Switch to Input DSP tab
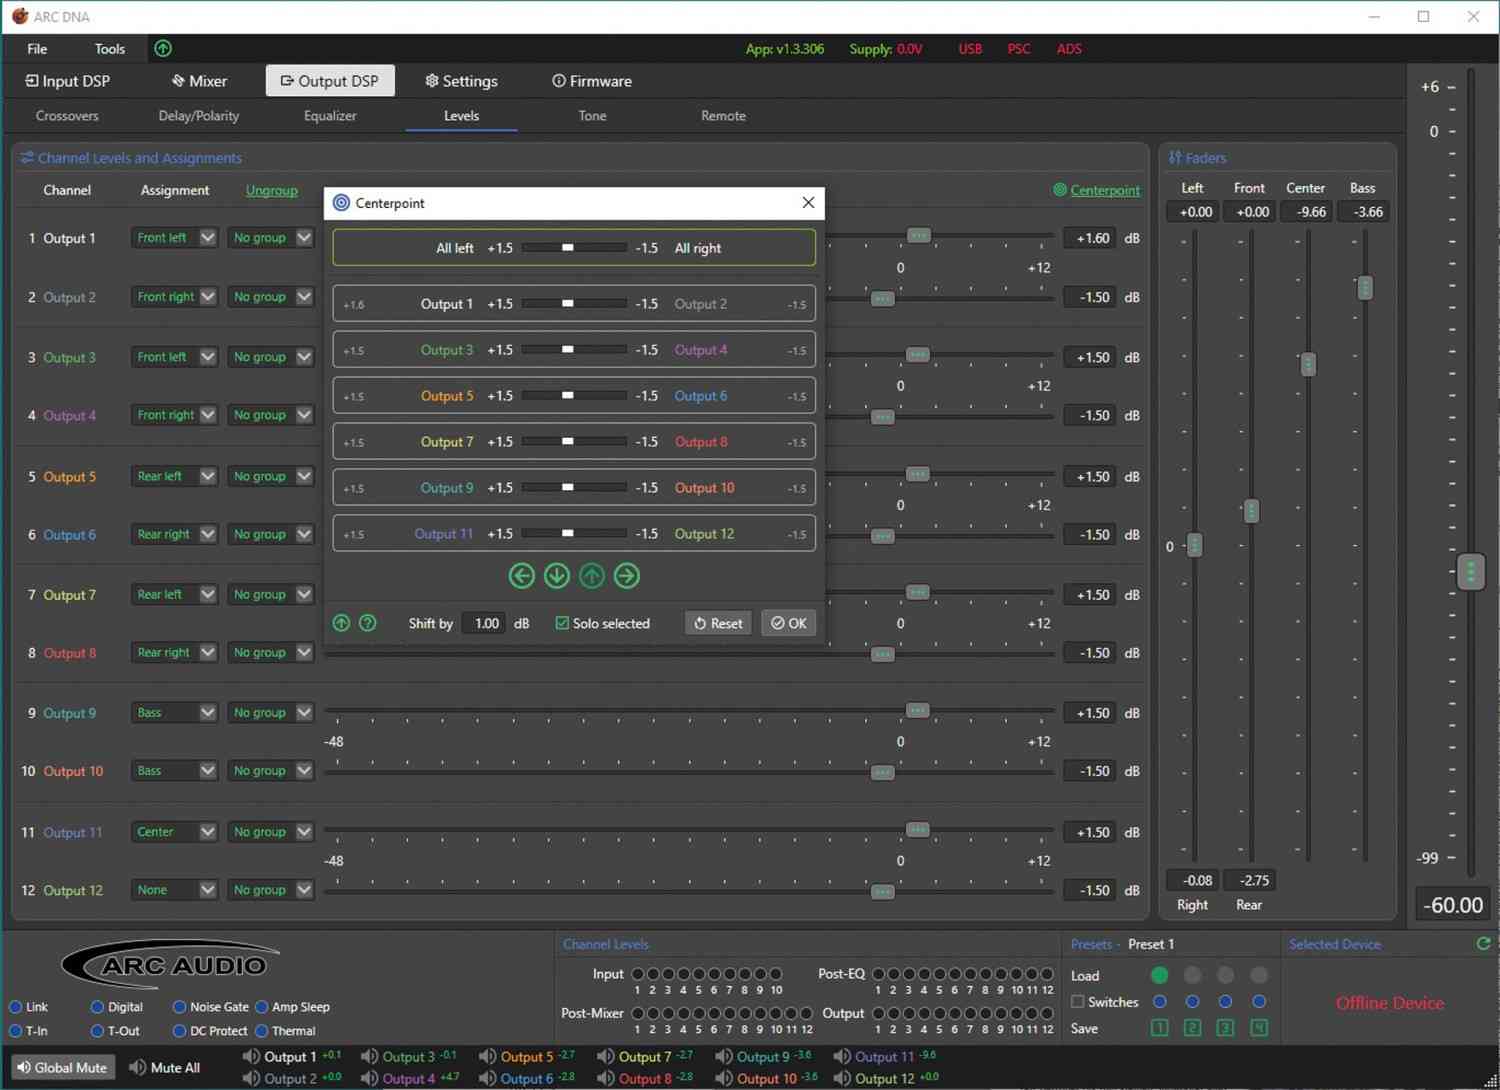Screen dimensions: 1500x1090 tap(68, 81)
